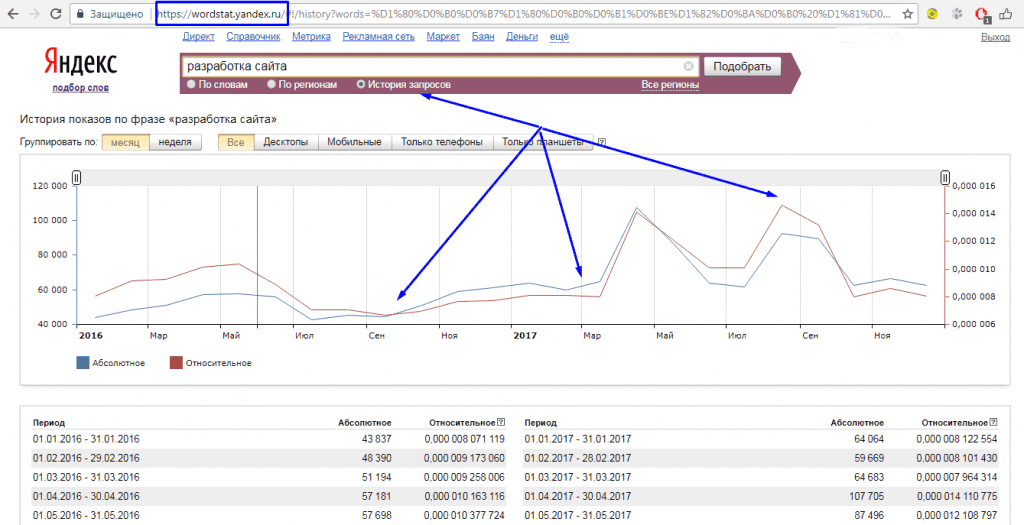Bookmark the page with the star icon

click(x=907, y=14)
